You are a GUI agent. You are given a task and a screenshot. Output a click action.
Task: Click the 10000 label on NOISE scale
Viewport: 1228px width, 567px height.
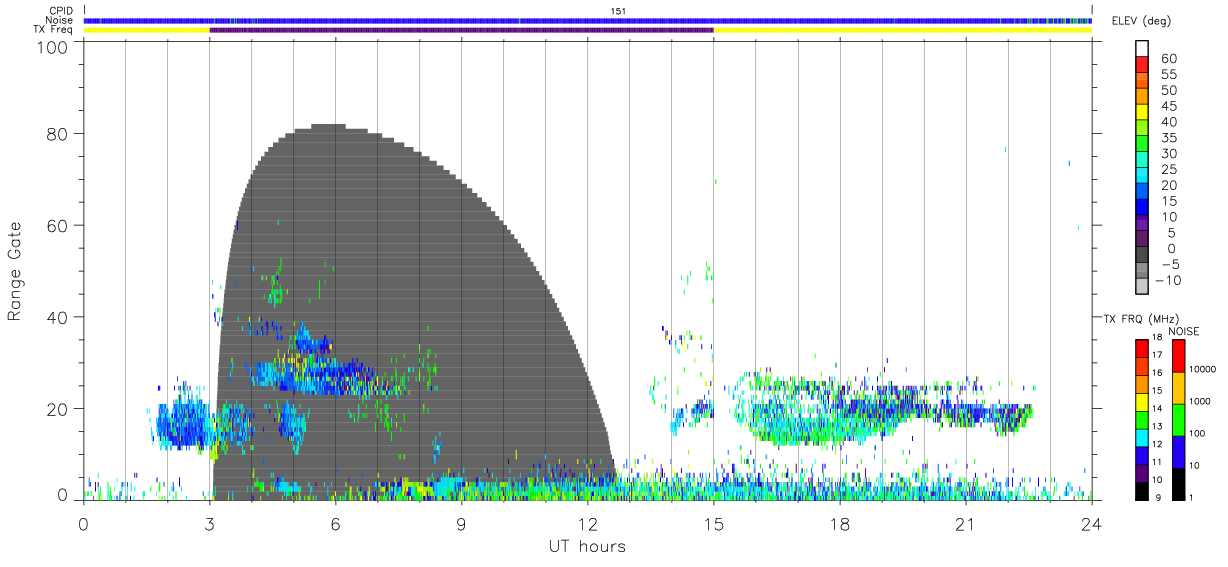[x=1205, y=369]
